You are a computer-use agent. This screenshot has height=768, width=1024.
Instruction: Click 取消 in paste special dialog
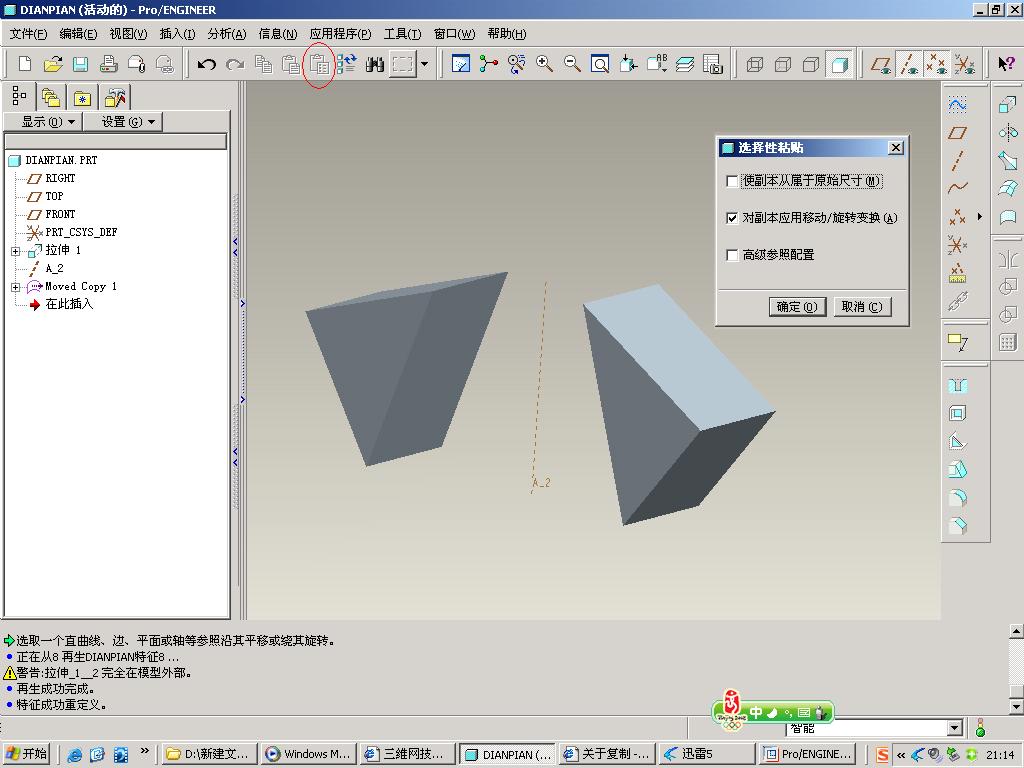point(862,307)
